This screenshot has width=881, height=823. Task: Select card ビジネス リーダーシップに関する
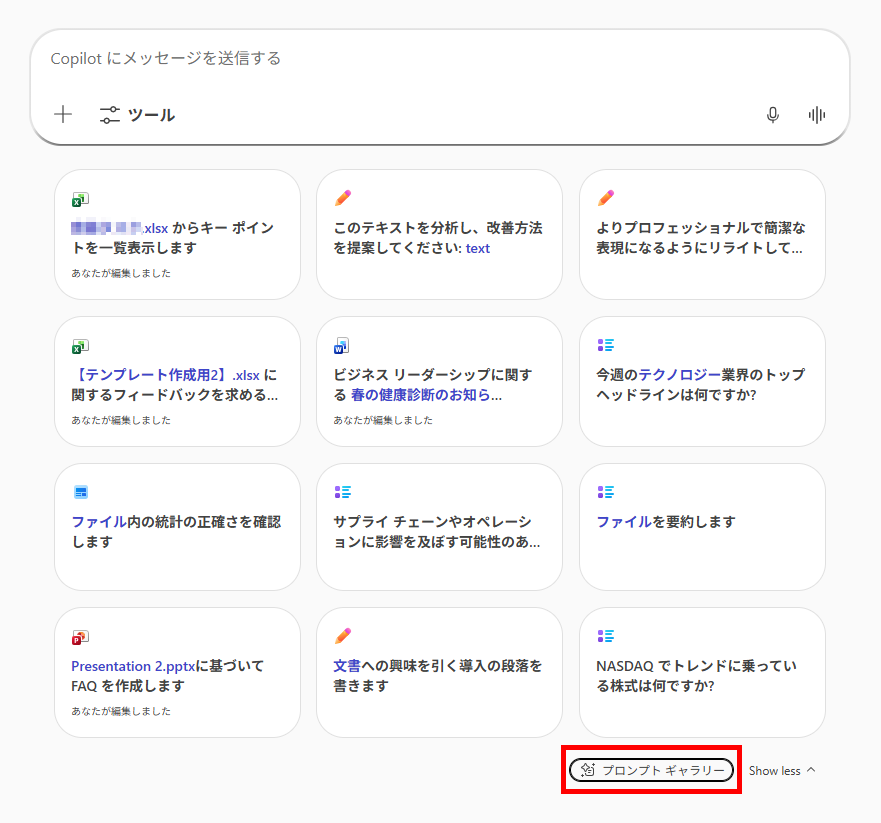[439, 382]
